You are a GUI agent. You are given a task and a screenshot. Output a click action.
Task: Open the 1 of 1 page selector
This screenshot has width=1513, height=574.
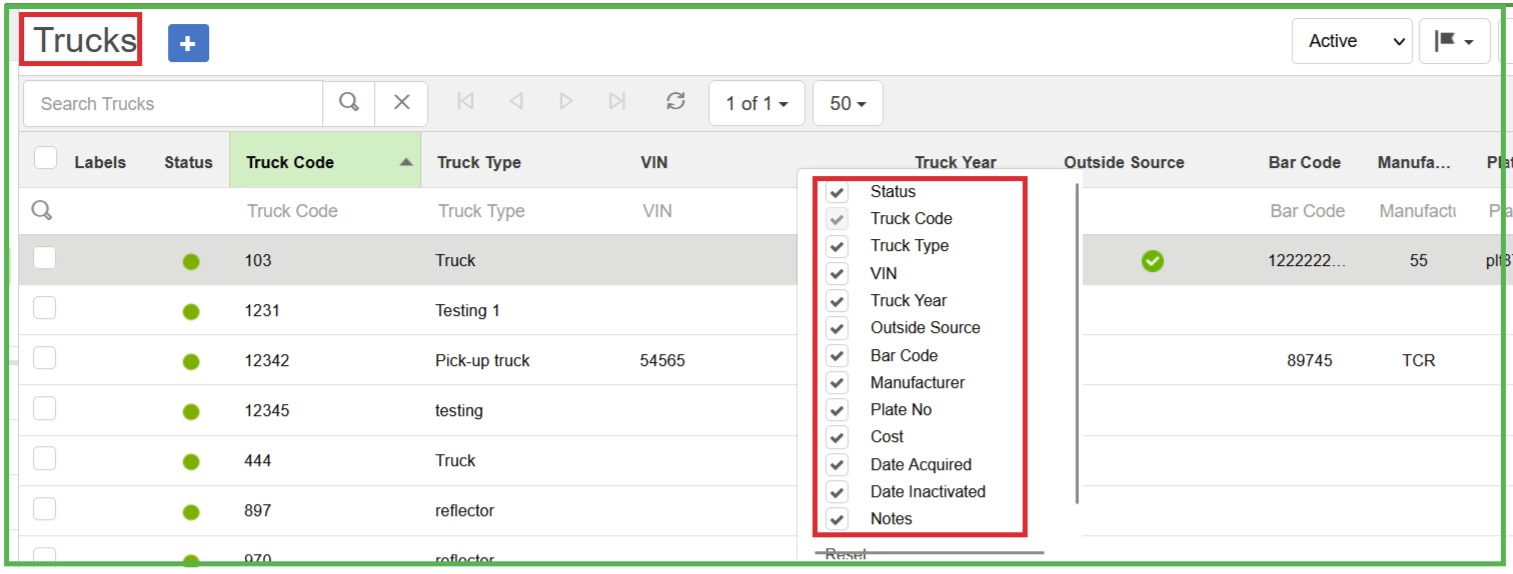click(756, 103)
